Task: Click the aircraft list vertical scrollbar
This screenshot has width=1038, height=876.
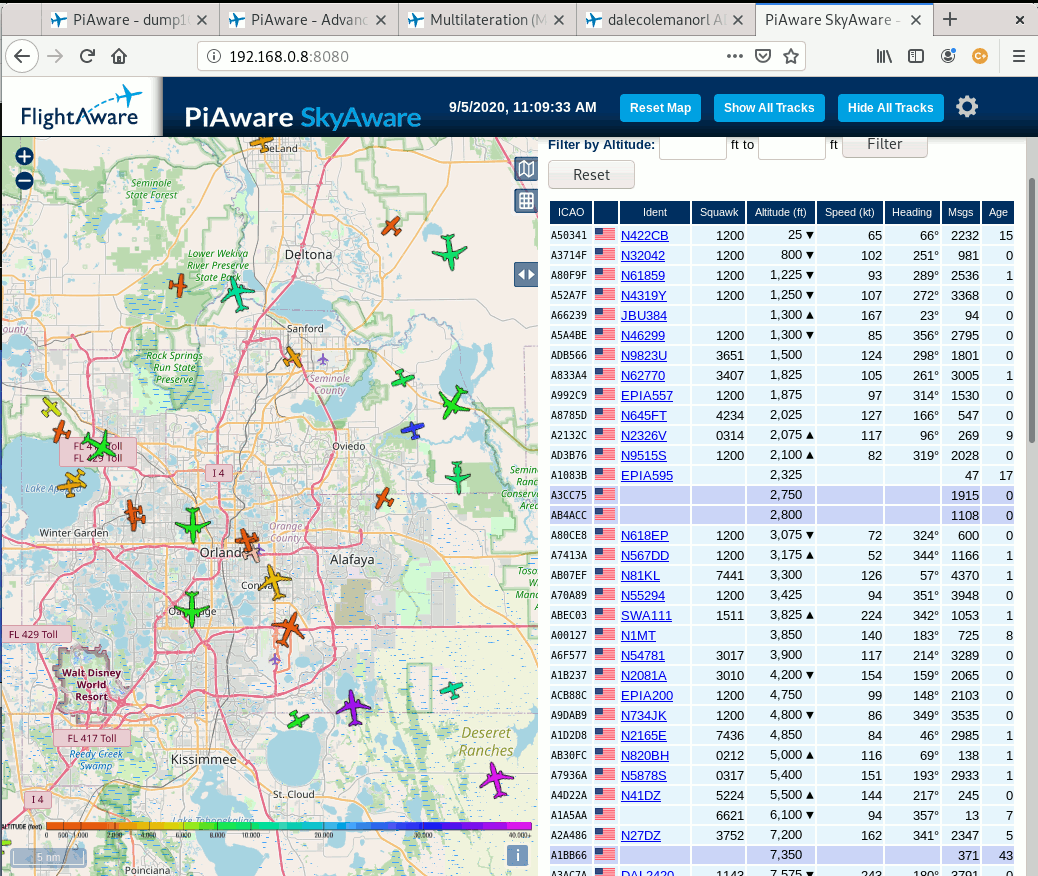Action: pyautogui.click(x=1032, y=310)
